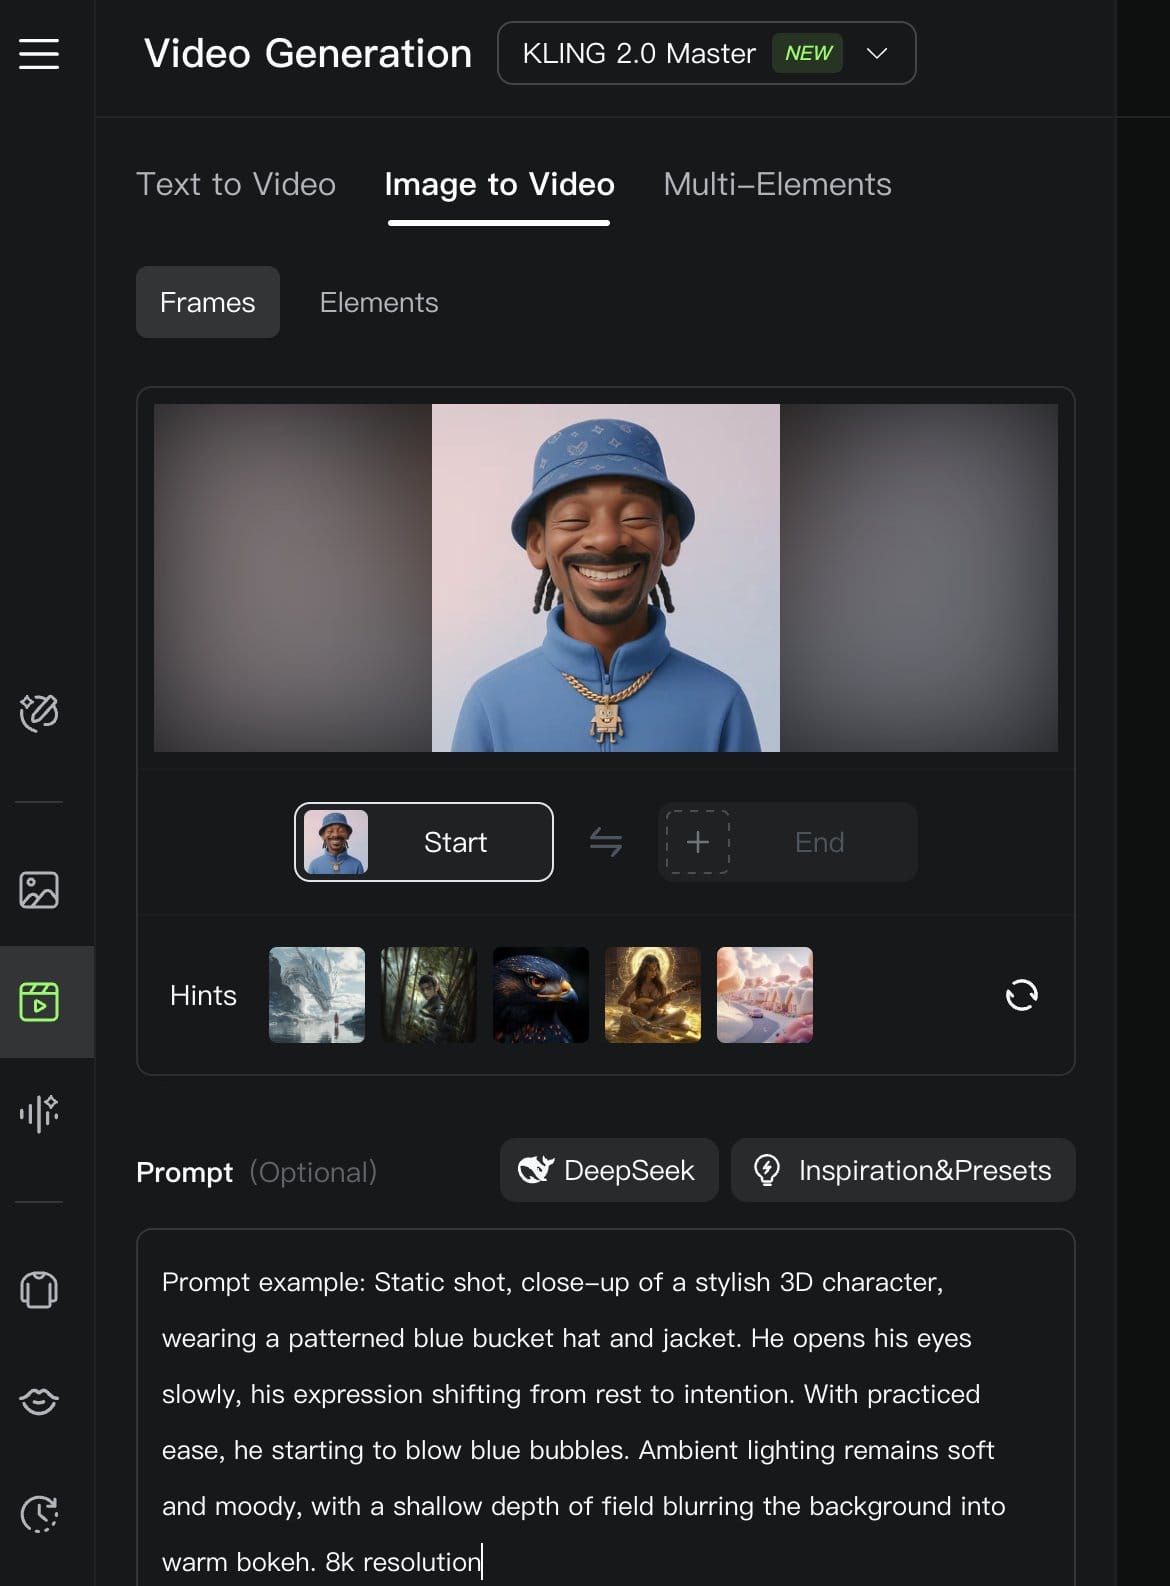Add an End frame image
1170x1586 pixels.
click(x=698, y=842)
